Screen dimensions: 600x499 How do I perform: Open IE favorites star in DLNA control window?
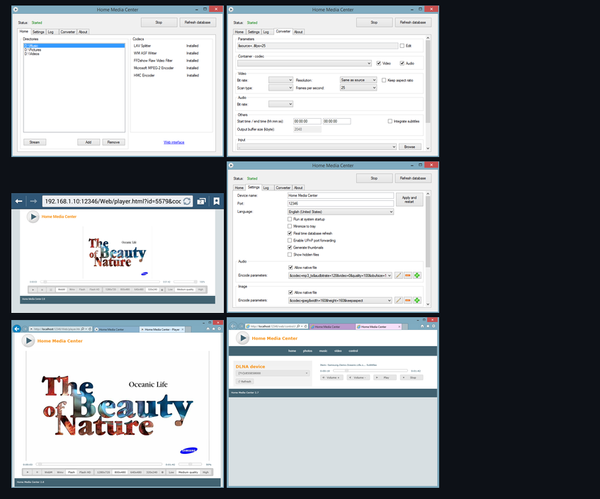coord(428,326)
